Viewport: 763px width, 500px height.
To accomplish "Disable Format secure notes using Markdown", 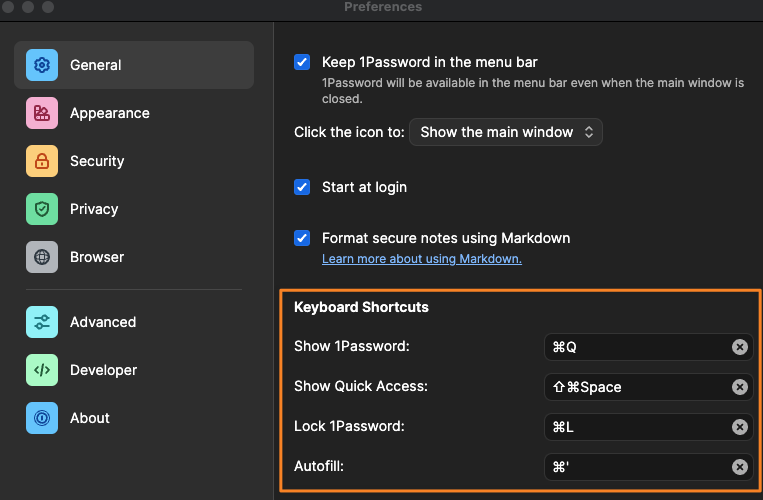I will tap(302, 238).
